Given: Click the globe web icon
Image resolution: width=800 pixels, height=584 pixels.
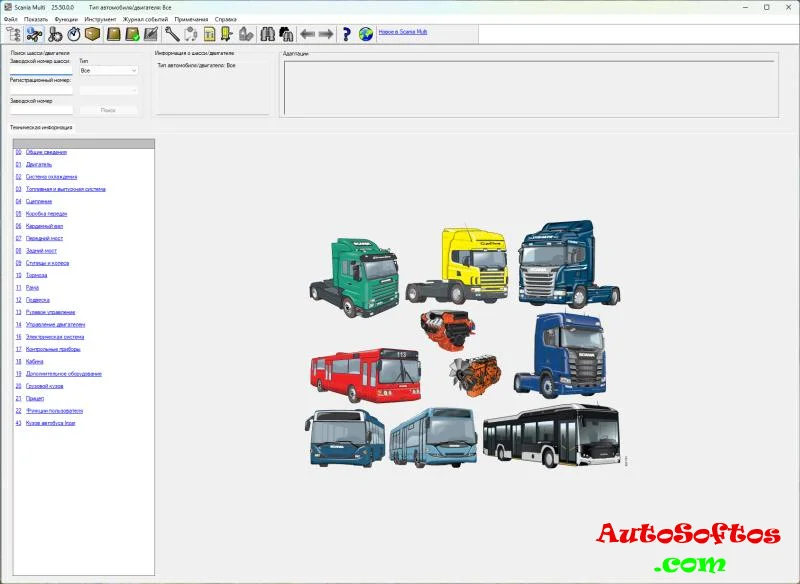Looking at the screenshot, I should [x=366, y=34].
